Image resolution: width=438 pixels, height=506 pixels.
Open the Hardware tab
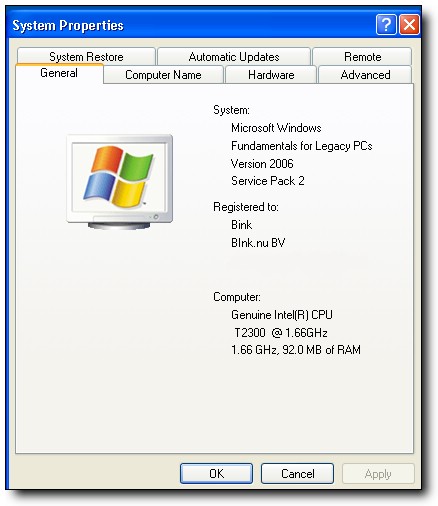[x=271, y=75]
